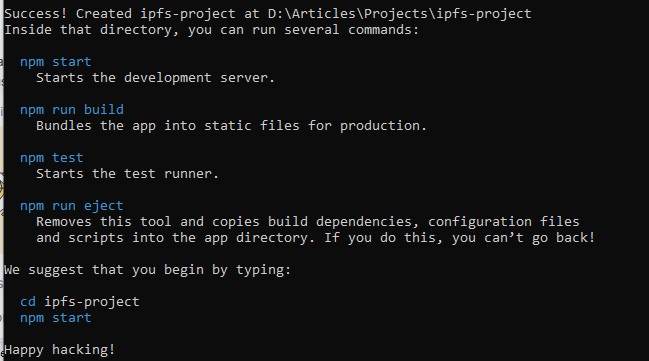Click the word 'build' in blue
The image size is (649, 361).
pos(103,110)
